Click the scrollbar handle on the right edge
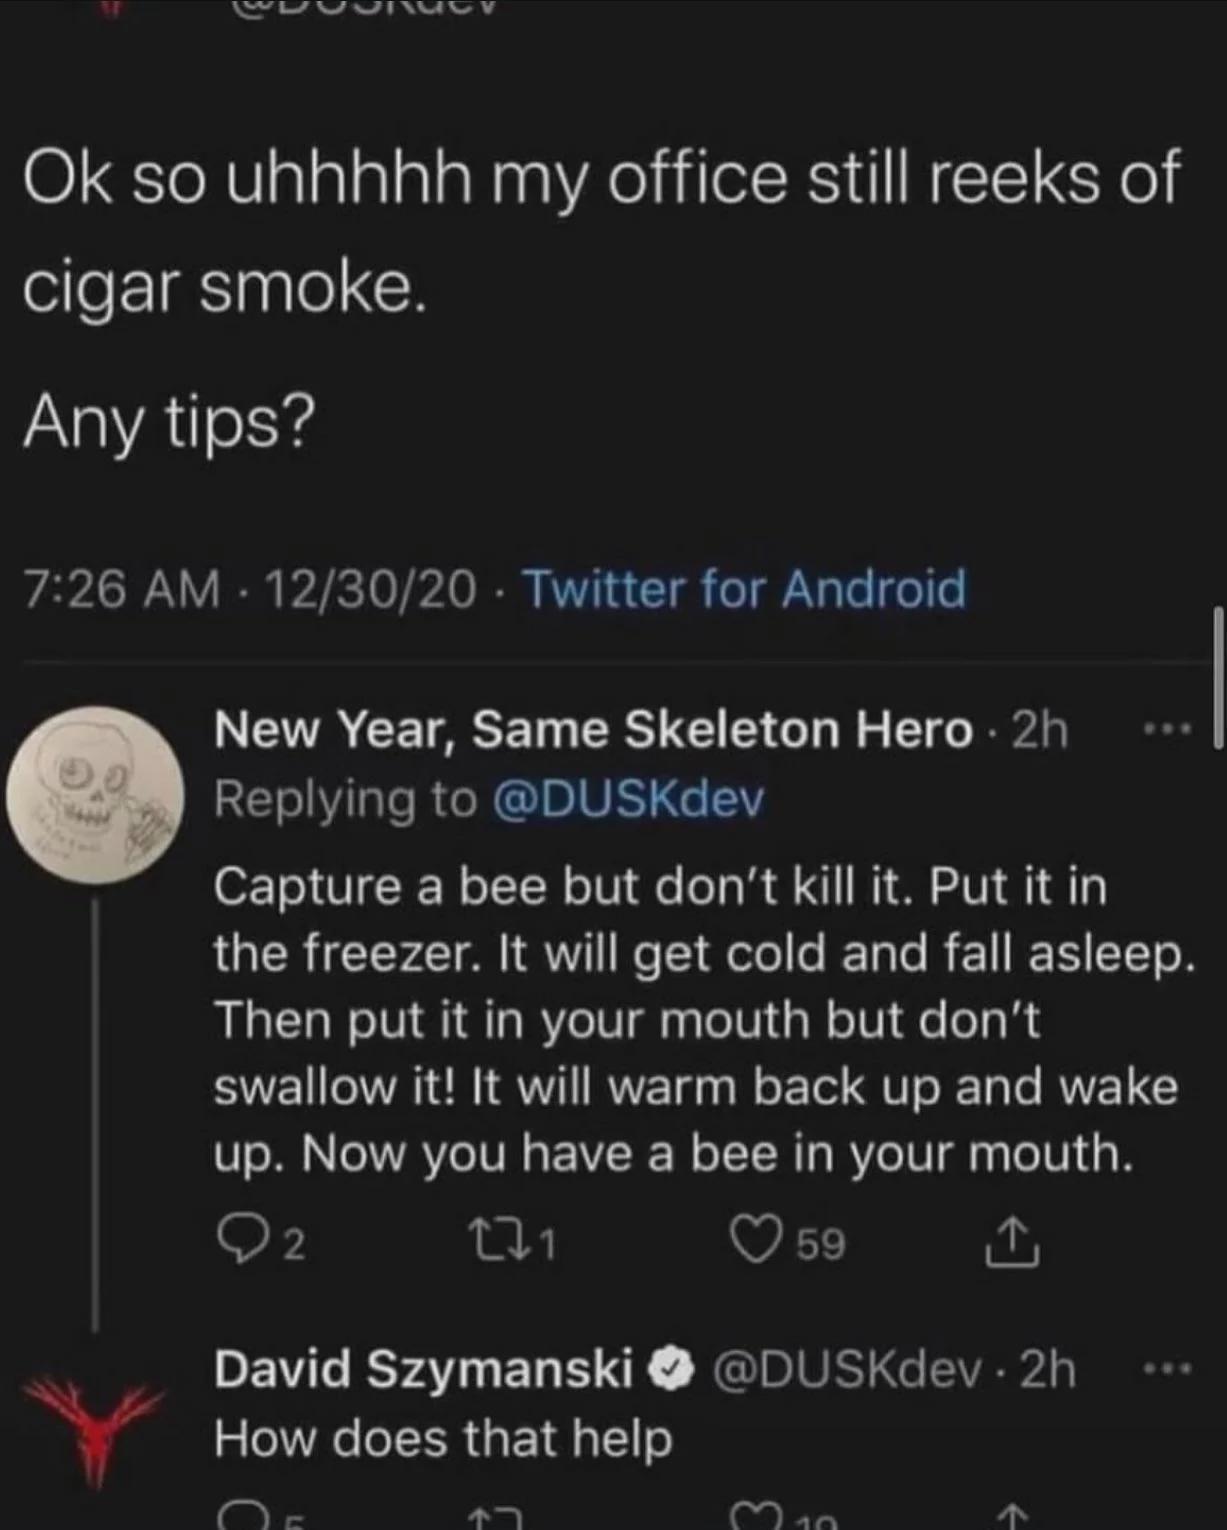The width and height of the screenshot is (1227, 1530). click(1218, 677)
